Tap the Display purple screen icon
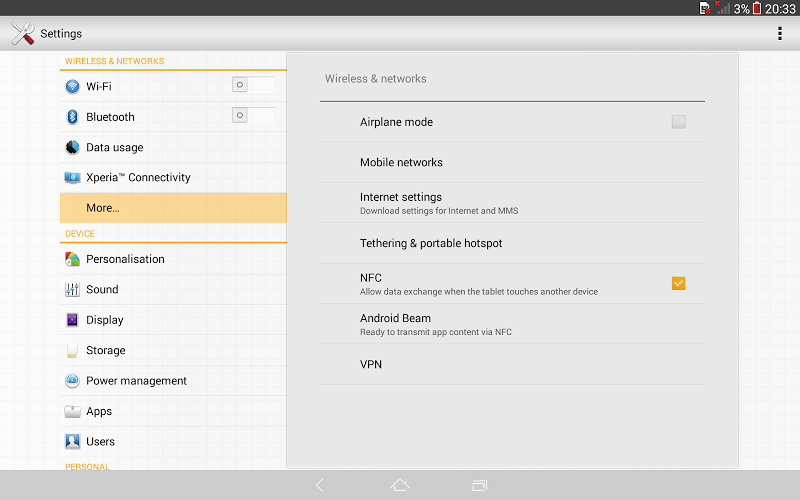Image resolution: width=800 pixels, height=500 pixels. pyautogui.click(x=72, y=320)
